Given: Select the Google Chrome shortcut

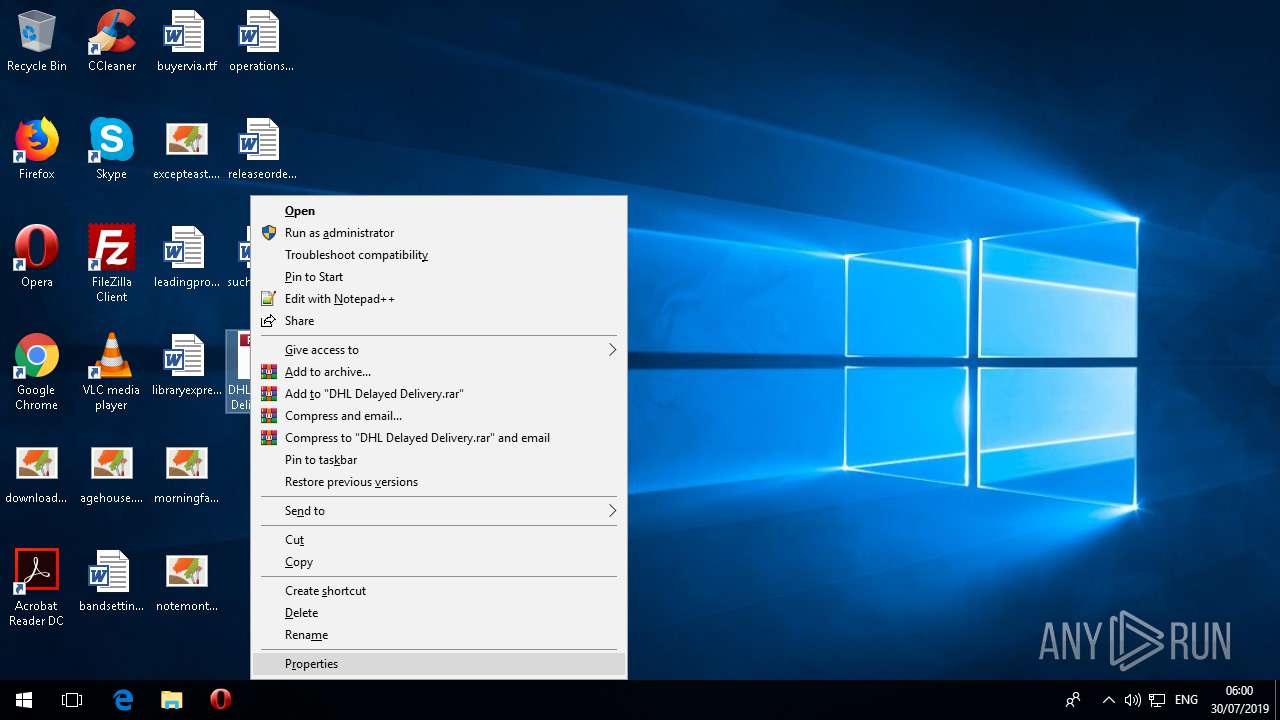Looking at the screenshot, I should [37, 372].
